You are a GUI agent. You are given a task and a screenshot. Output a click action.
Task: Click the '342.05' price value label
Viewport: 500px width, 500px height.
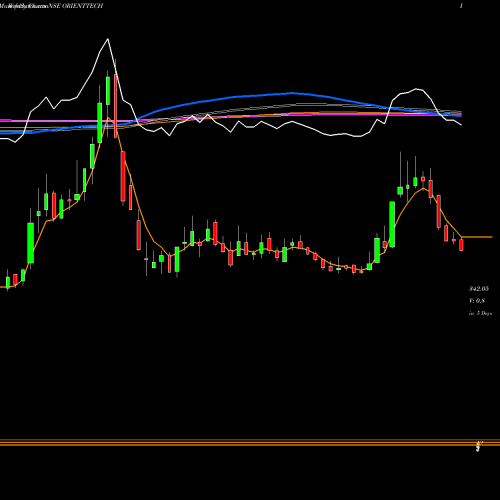(479, 289)
